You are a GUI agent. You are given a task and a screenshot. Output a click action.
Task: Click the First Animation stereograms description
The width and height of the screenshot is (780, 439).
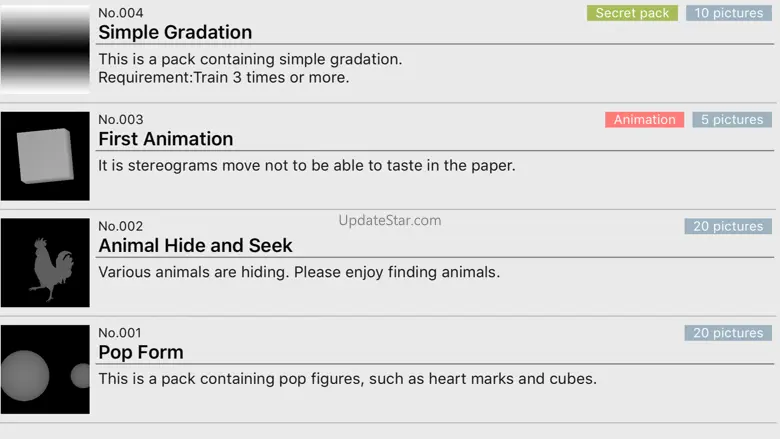pos(307,165)
